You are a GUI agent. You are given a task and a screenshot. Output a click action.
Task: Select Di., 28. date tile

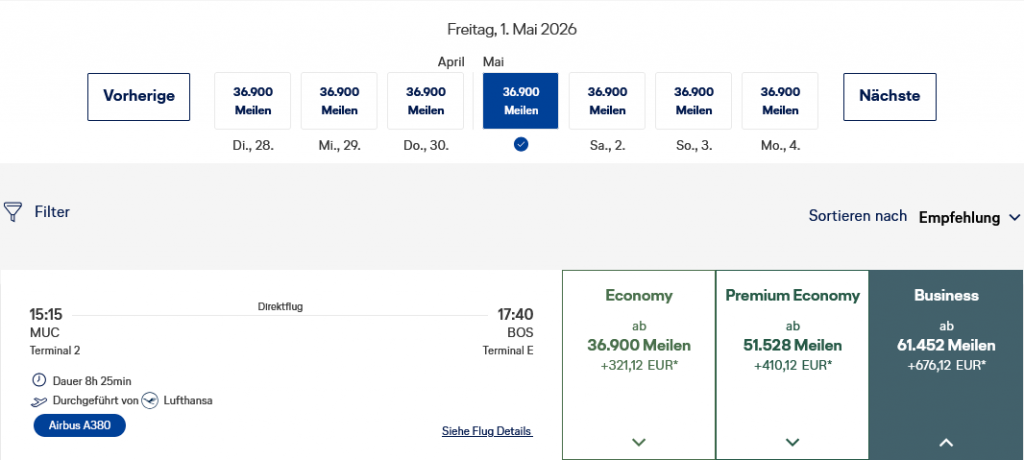pyautogui.click(x=252, y=101)
